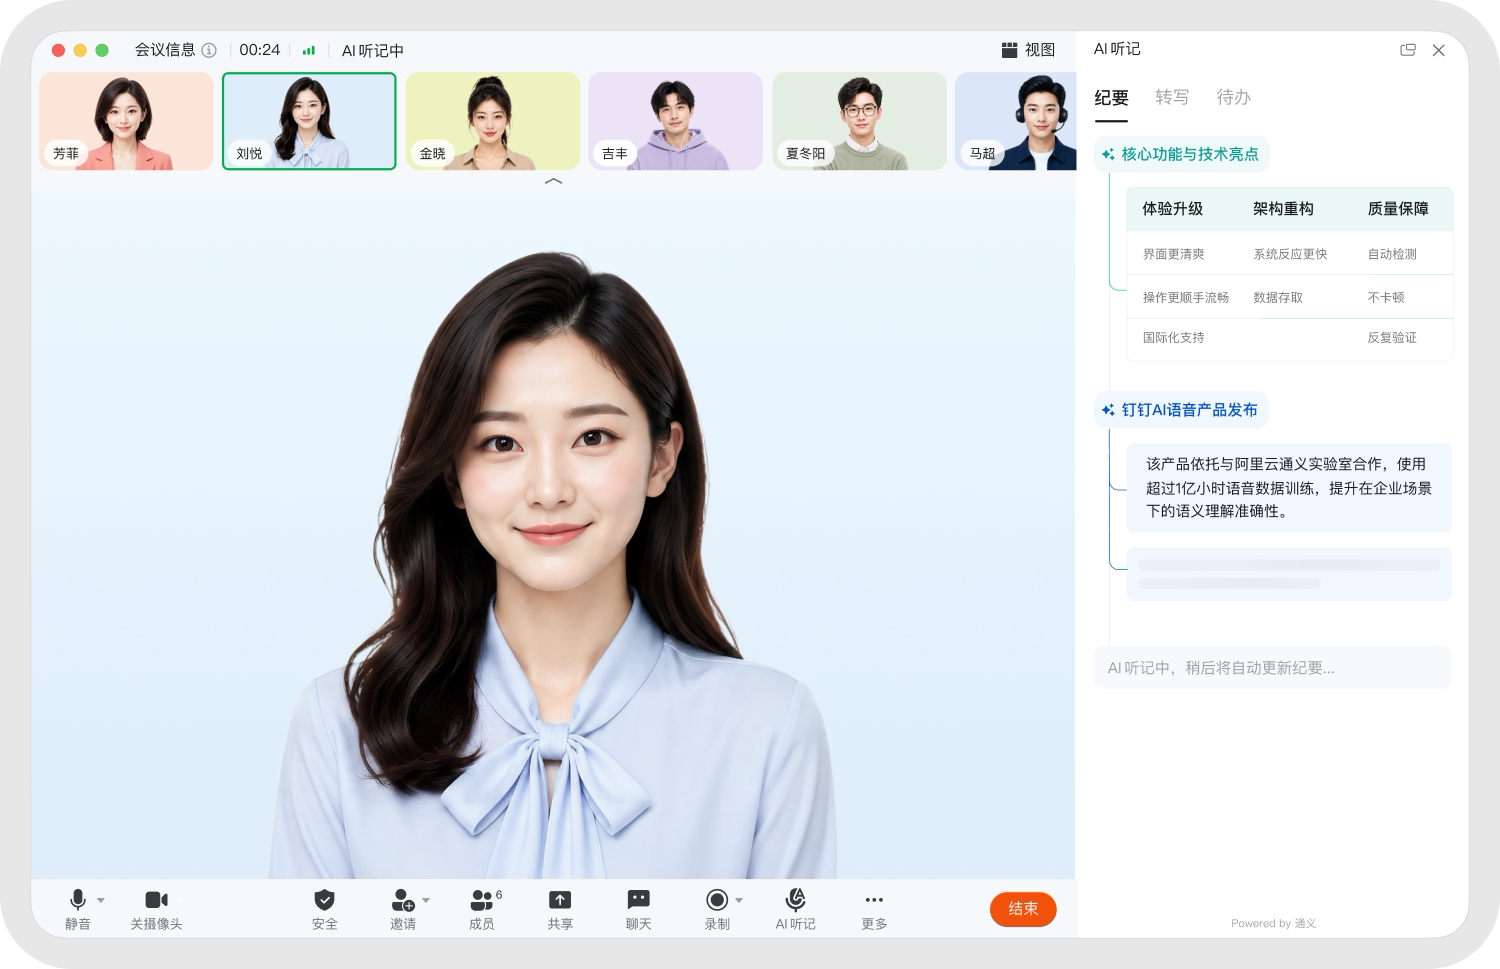Start recording the meeting
Screen dimensions: 1500x969
[717, 909]
